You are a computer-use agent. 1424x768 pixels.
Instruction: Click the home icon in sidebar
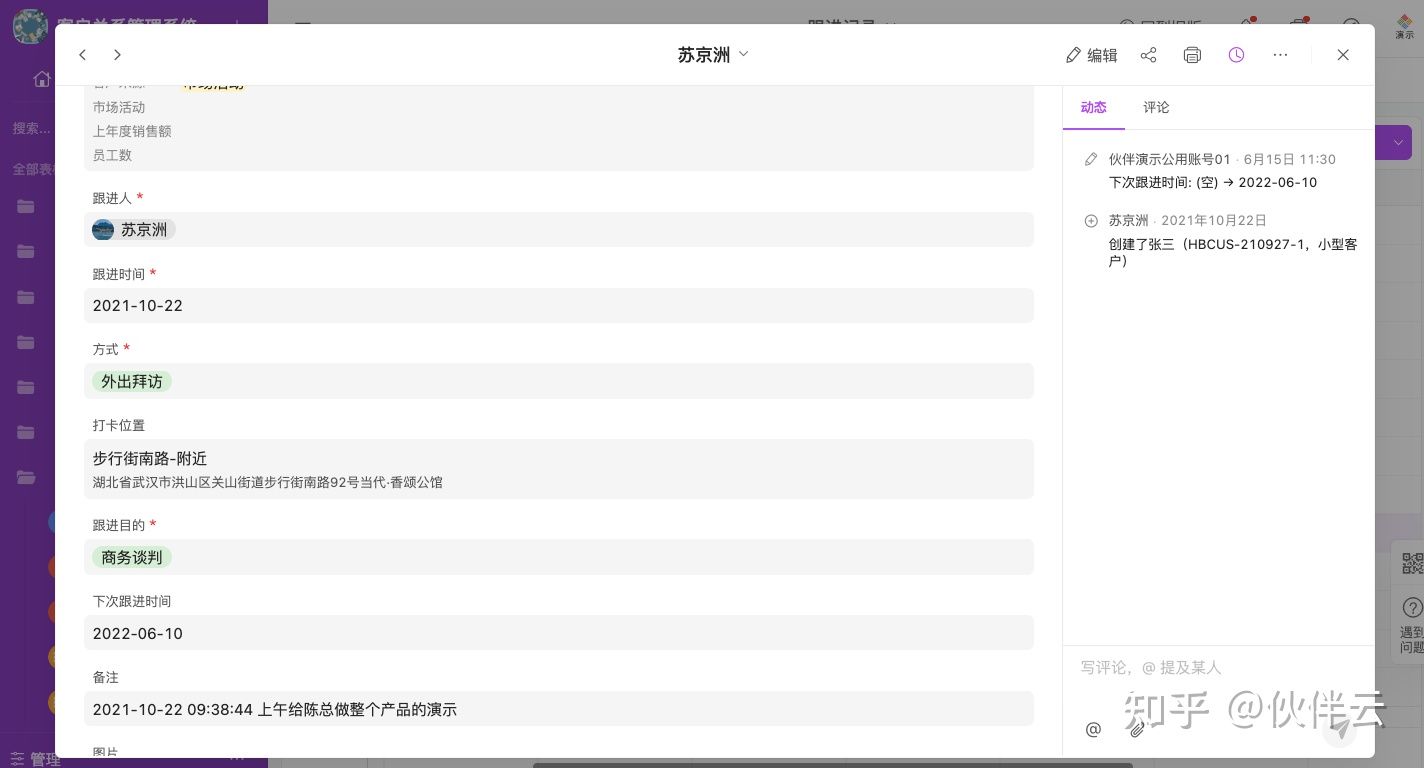42,79
